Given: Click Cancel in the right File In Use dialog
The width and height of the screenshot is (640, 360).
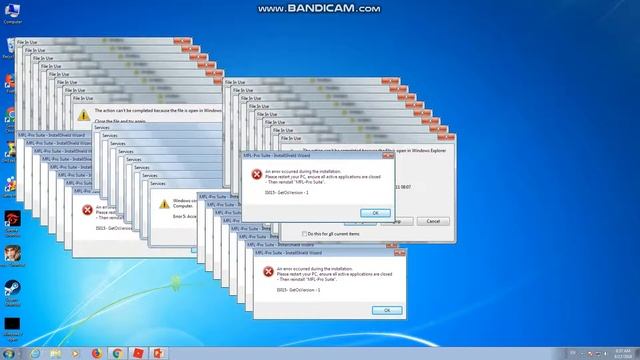Looking at the screenshot, I should pos(433,221).
